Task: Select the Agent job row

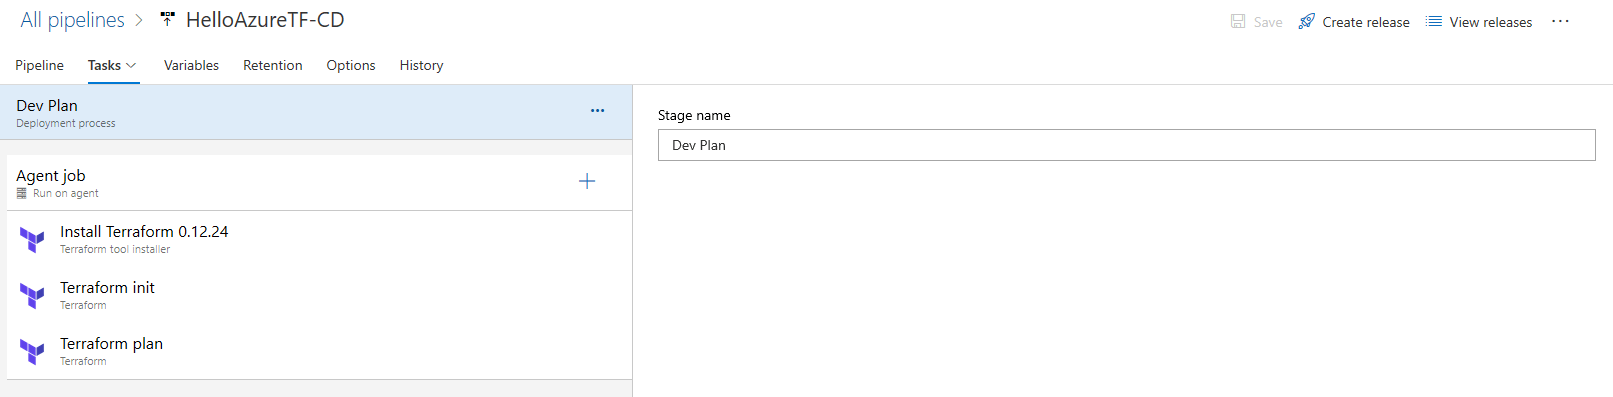Action: point(319,182)
